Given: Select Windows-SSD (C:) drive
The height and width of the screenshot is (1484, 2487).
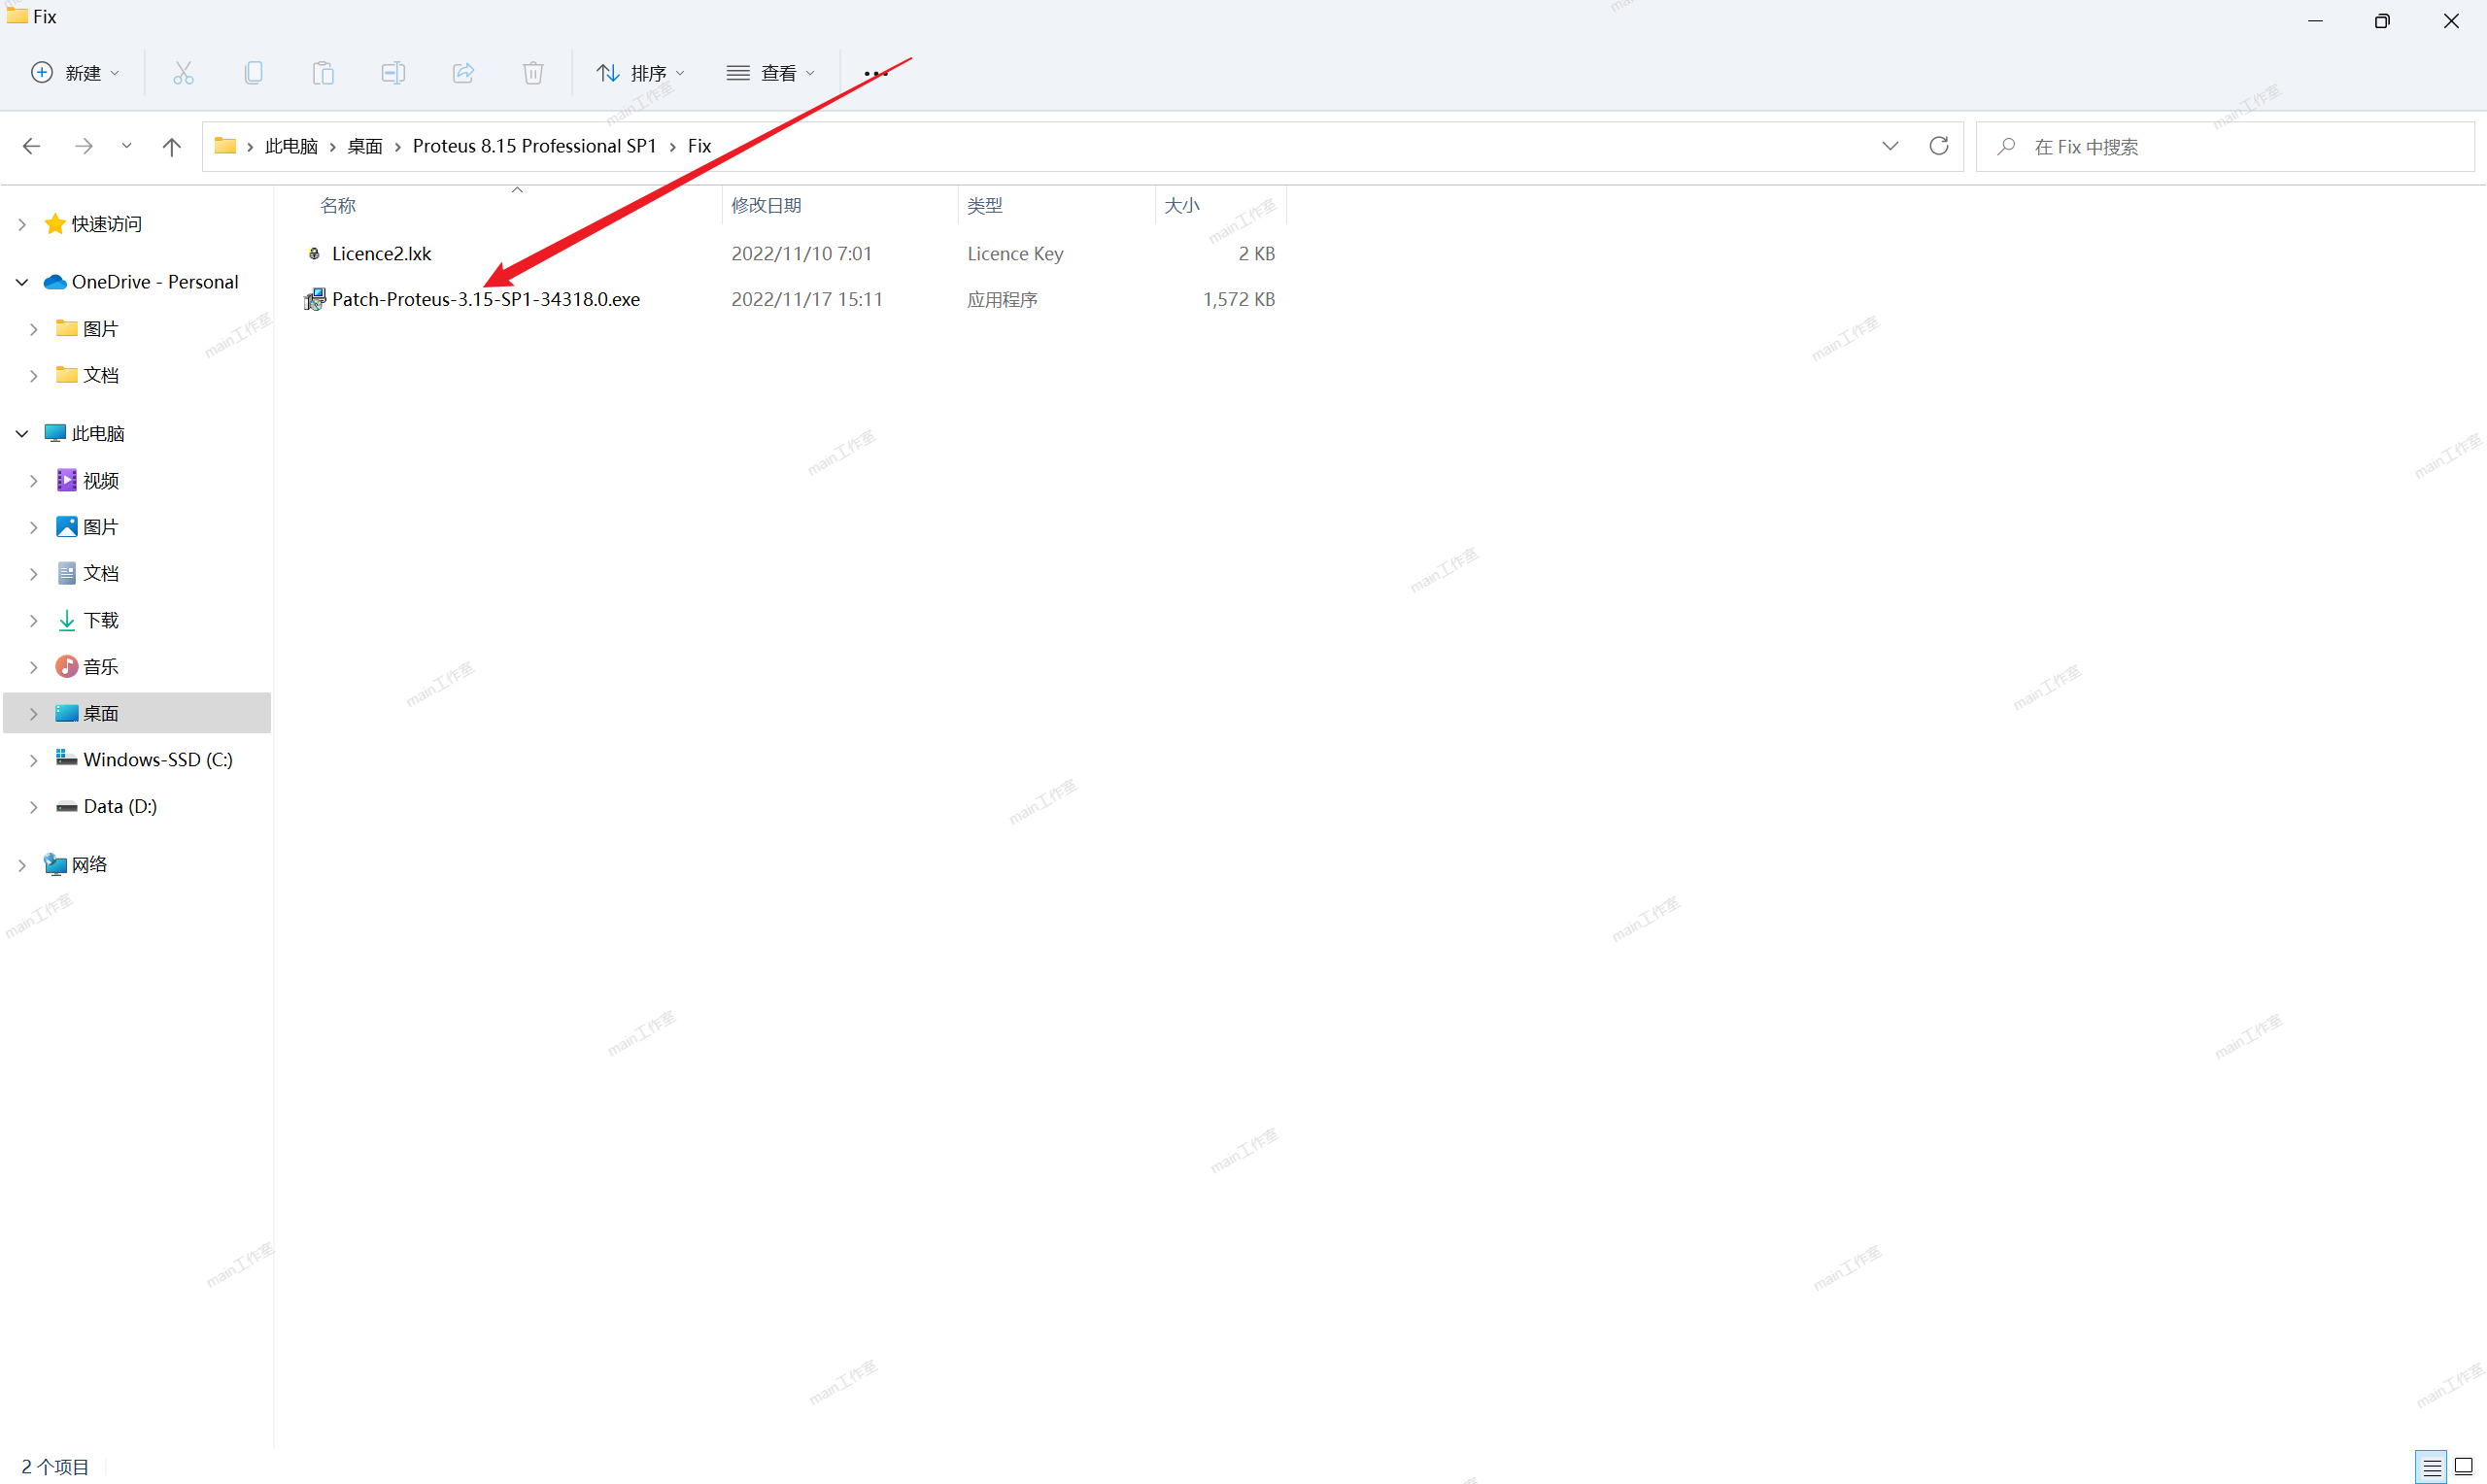Looking at the screenshot, I should tap(158, 760).
